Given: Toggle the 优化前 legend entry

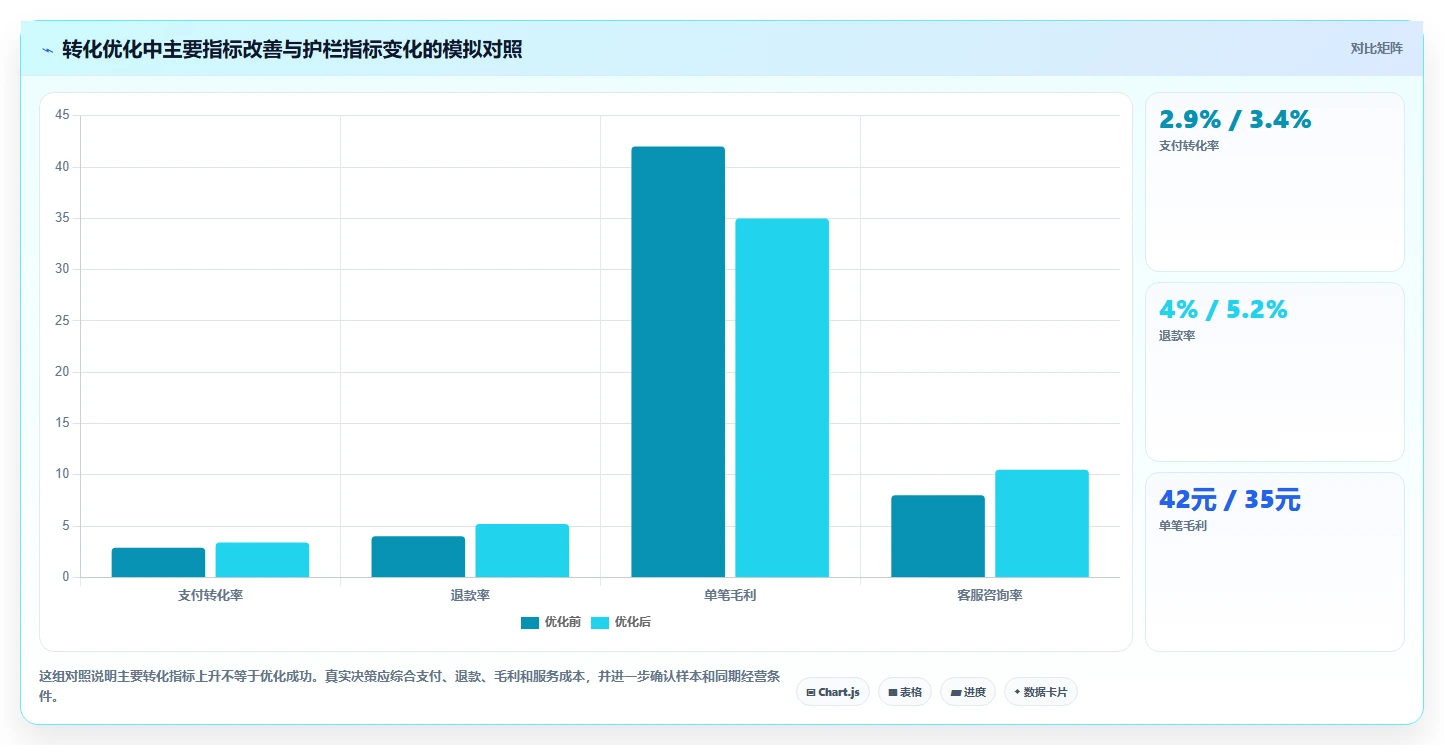Looking at the screenshot, I should [551, 622].
